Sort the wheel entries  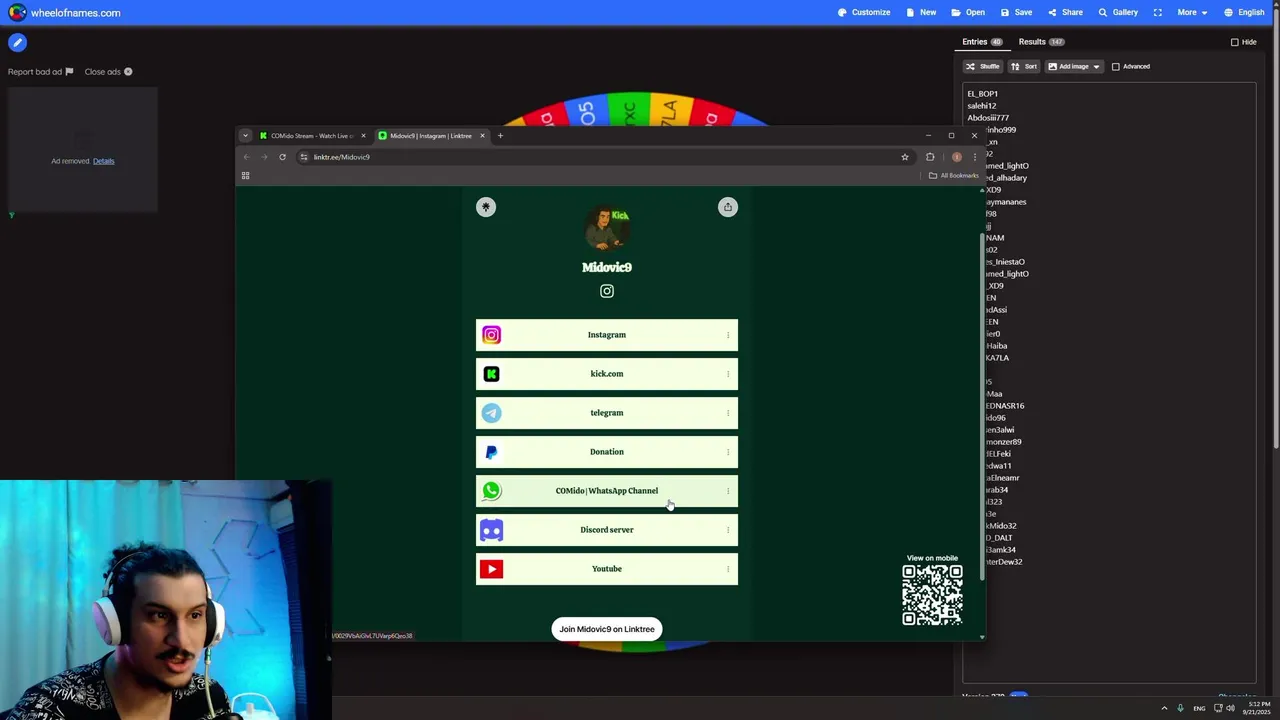click(x=1024, y=66)
